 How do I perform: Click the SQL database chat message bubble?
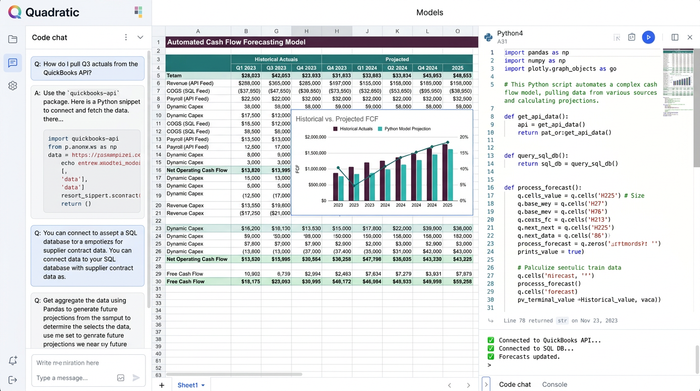point(88,255)
